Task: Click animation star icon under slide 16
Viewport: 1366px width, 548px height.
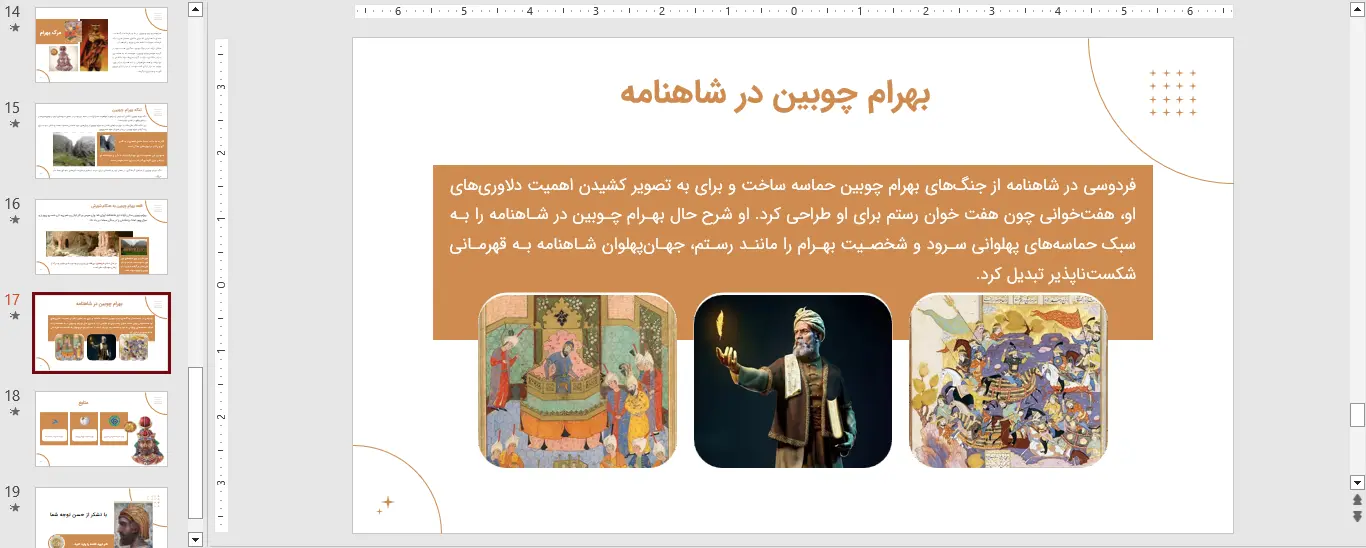Action: [14, 220]
